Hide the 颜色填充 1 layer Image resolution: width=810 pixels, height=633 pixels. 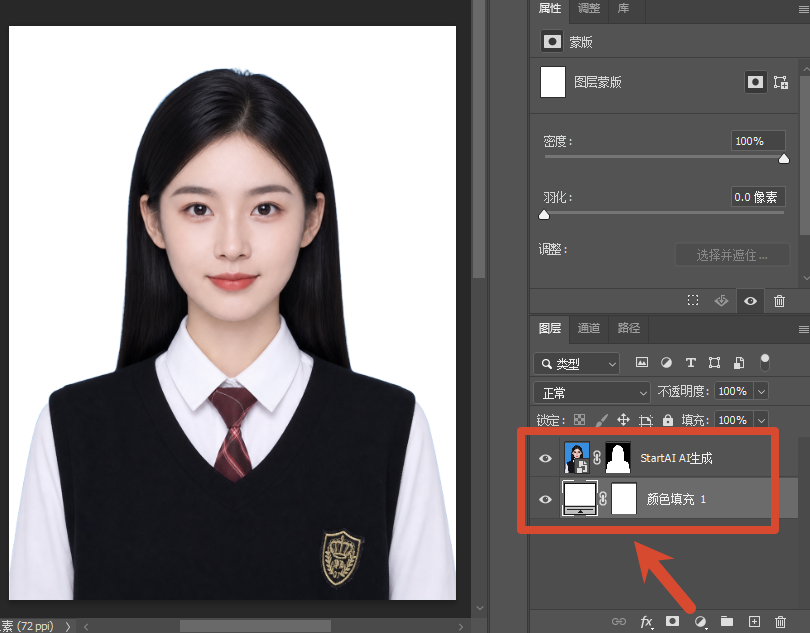tap(545, 499)
